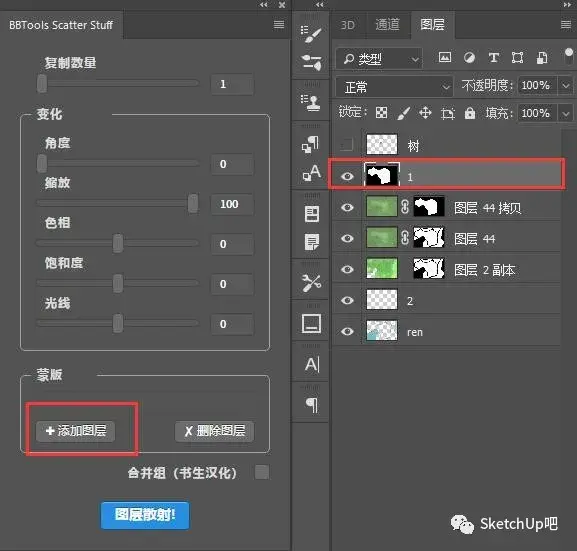Click the blue 图层散射! button
Image resolution: width=577 pixels, height=551 pixels.
click(145, 515)
